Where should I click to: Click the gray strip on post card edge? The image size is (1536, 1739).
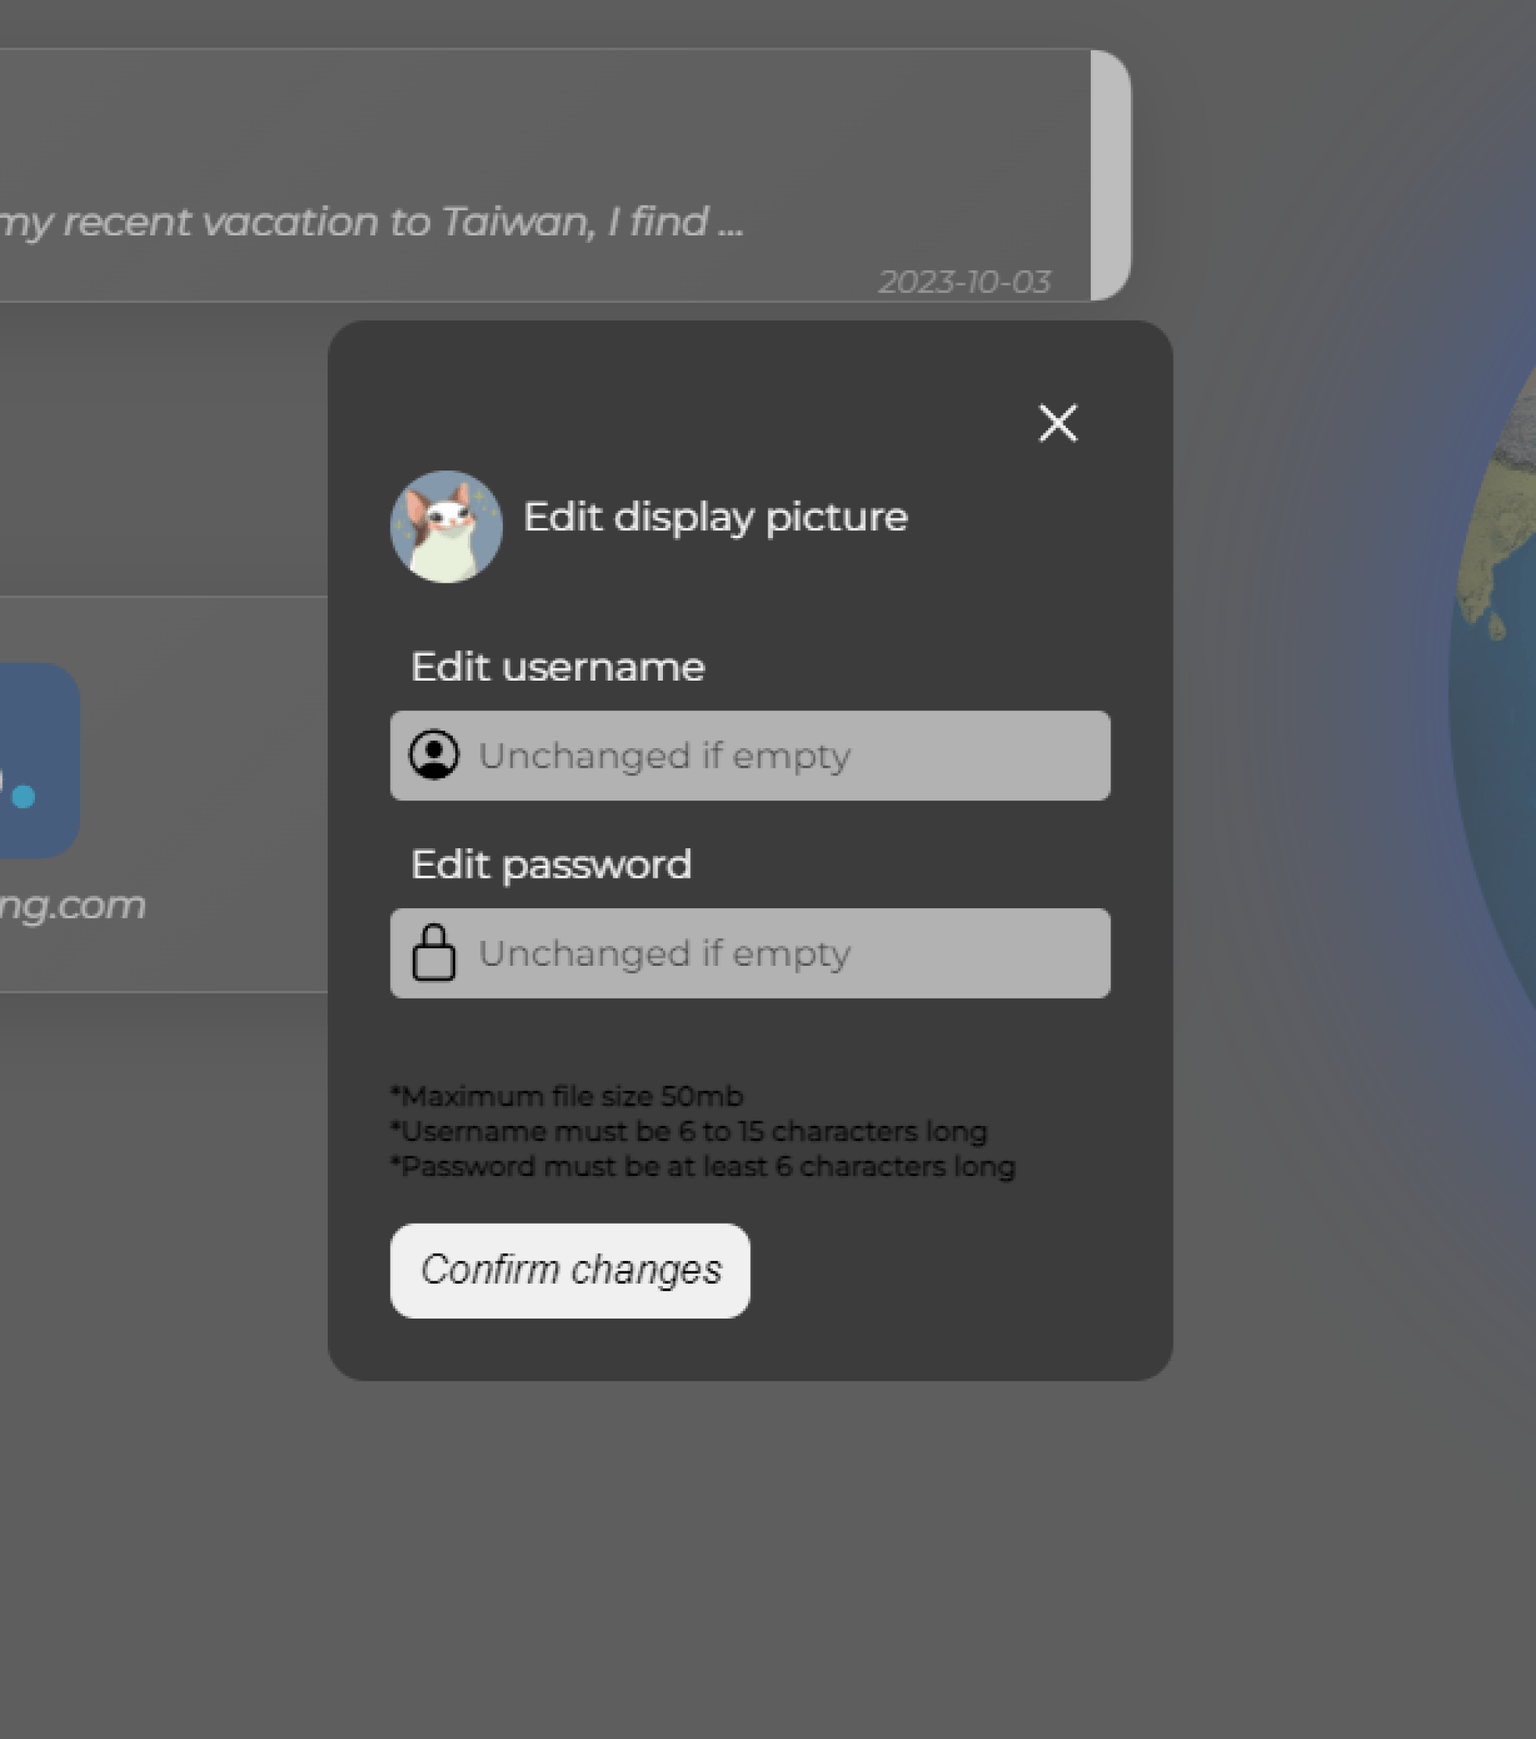pos(1111,175)
